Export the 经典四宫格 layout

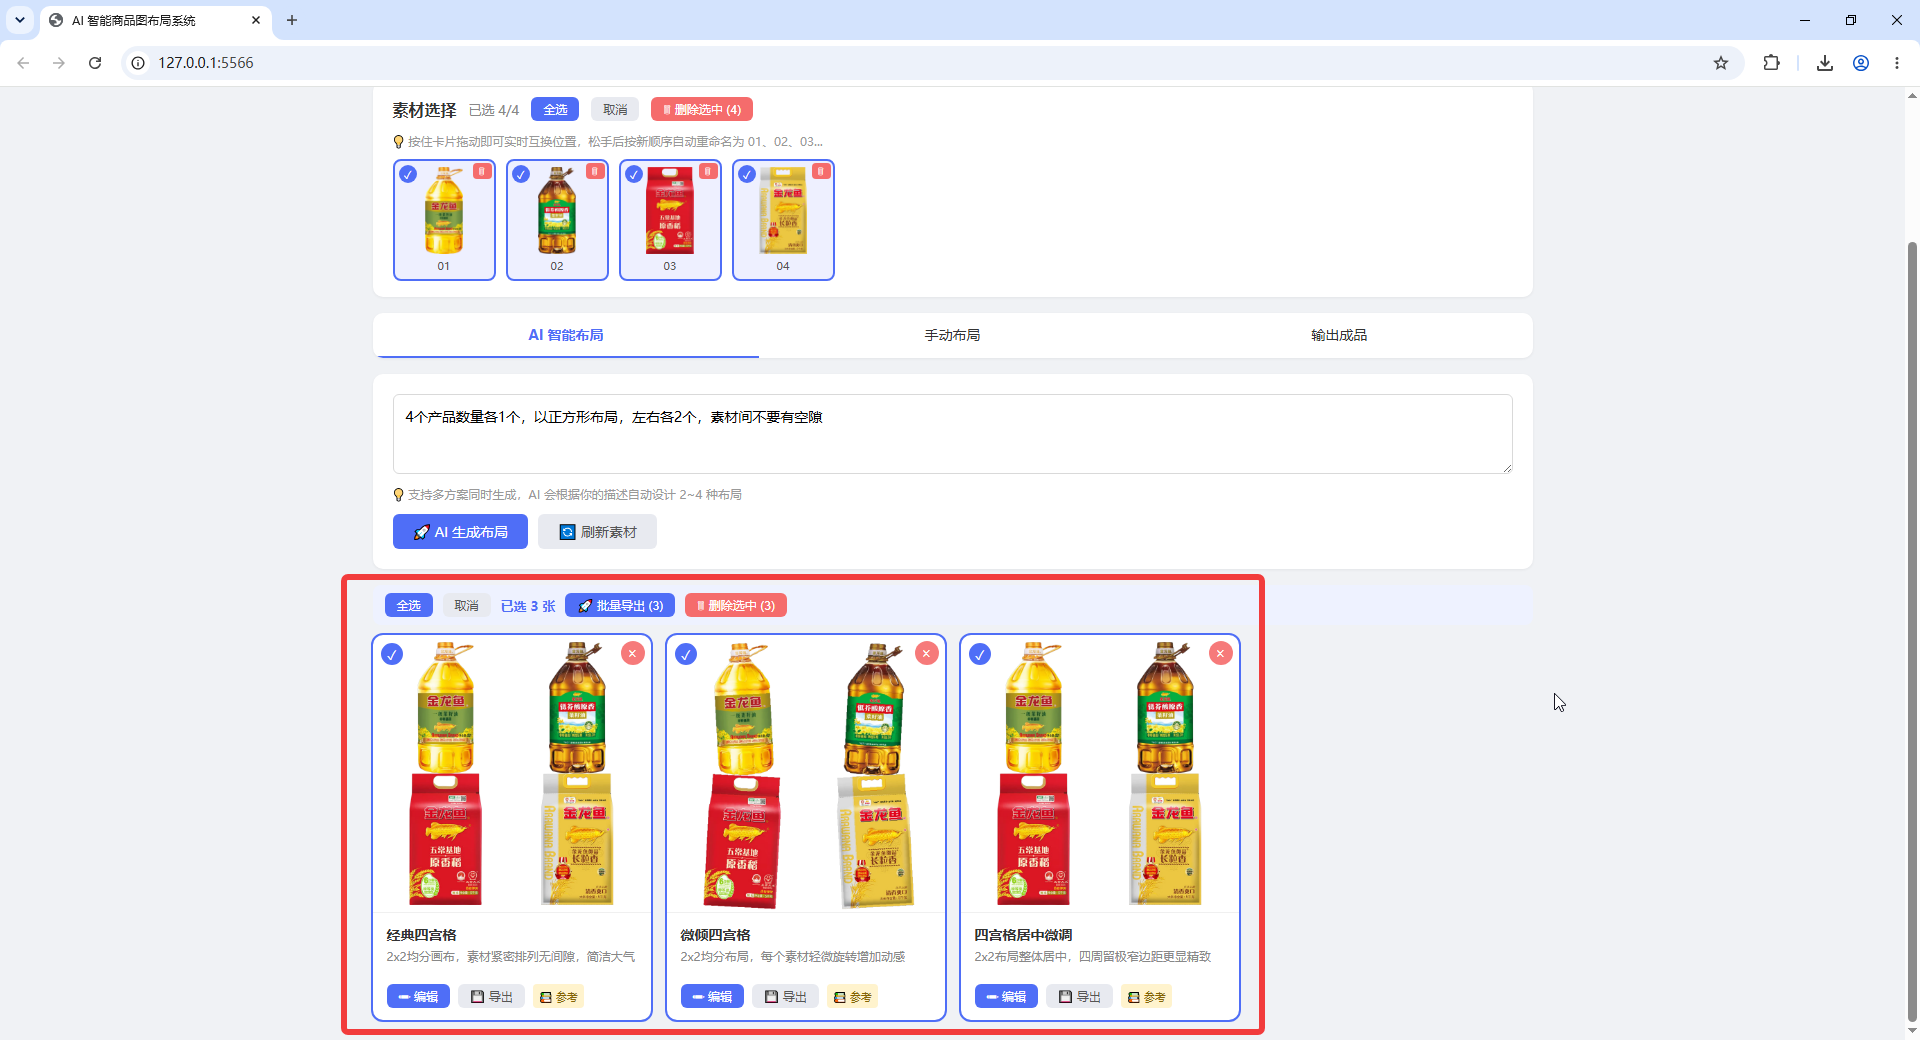pos(491,996)
